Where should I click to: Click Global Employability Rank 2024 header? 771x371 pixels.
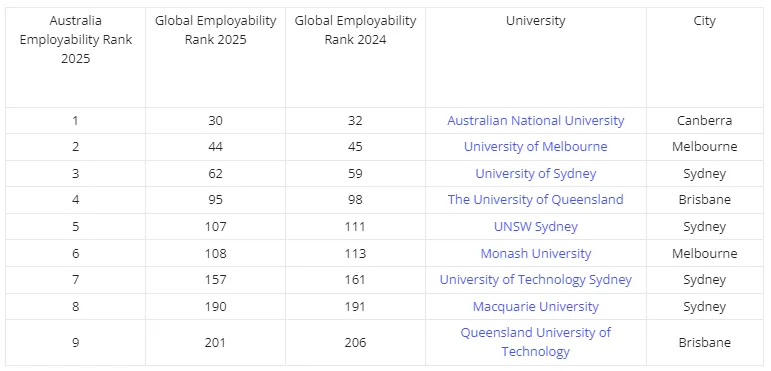click(355, 30)
